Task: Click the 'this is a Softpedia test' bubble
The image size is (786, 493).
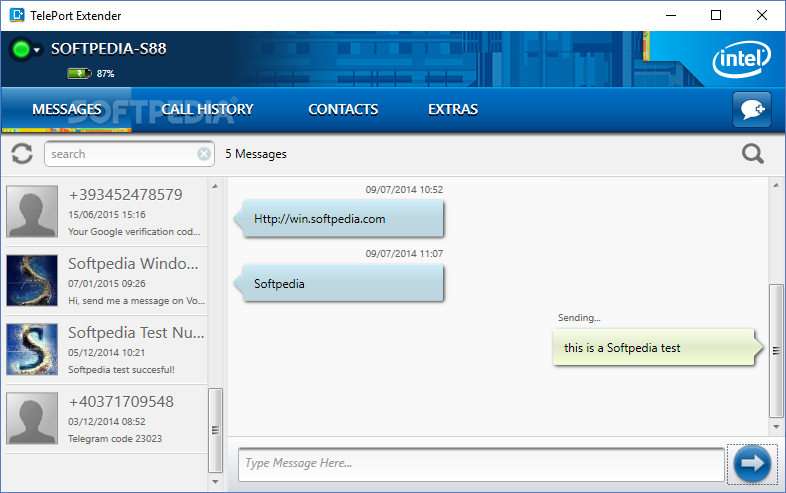Action: click(x=658, y=347)
